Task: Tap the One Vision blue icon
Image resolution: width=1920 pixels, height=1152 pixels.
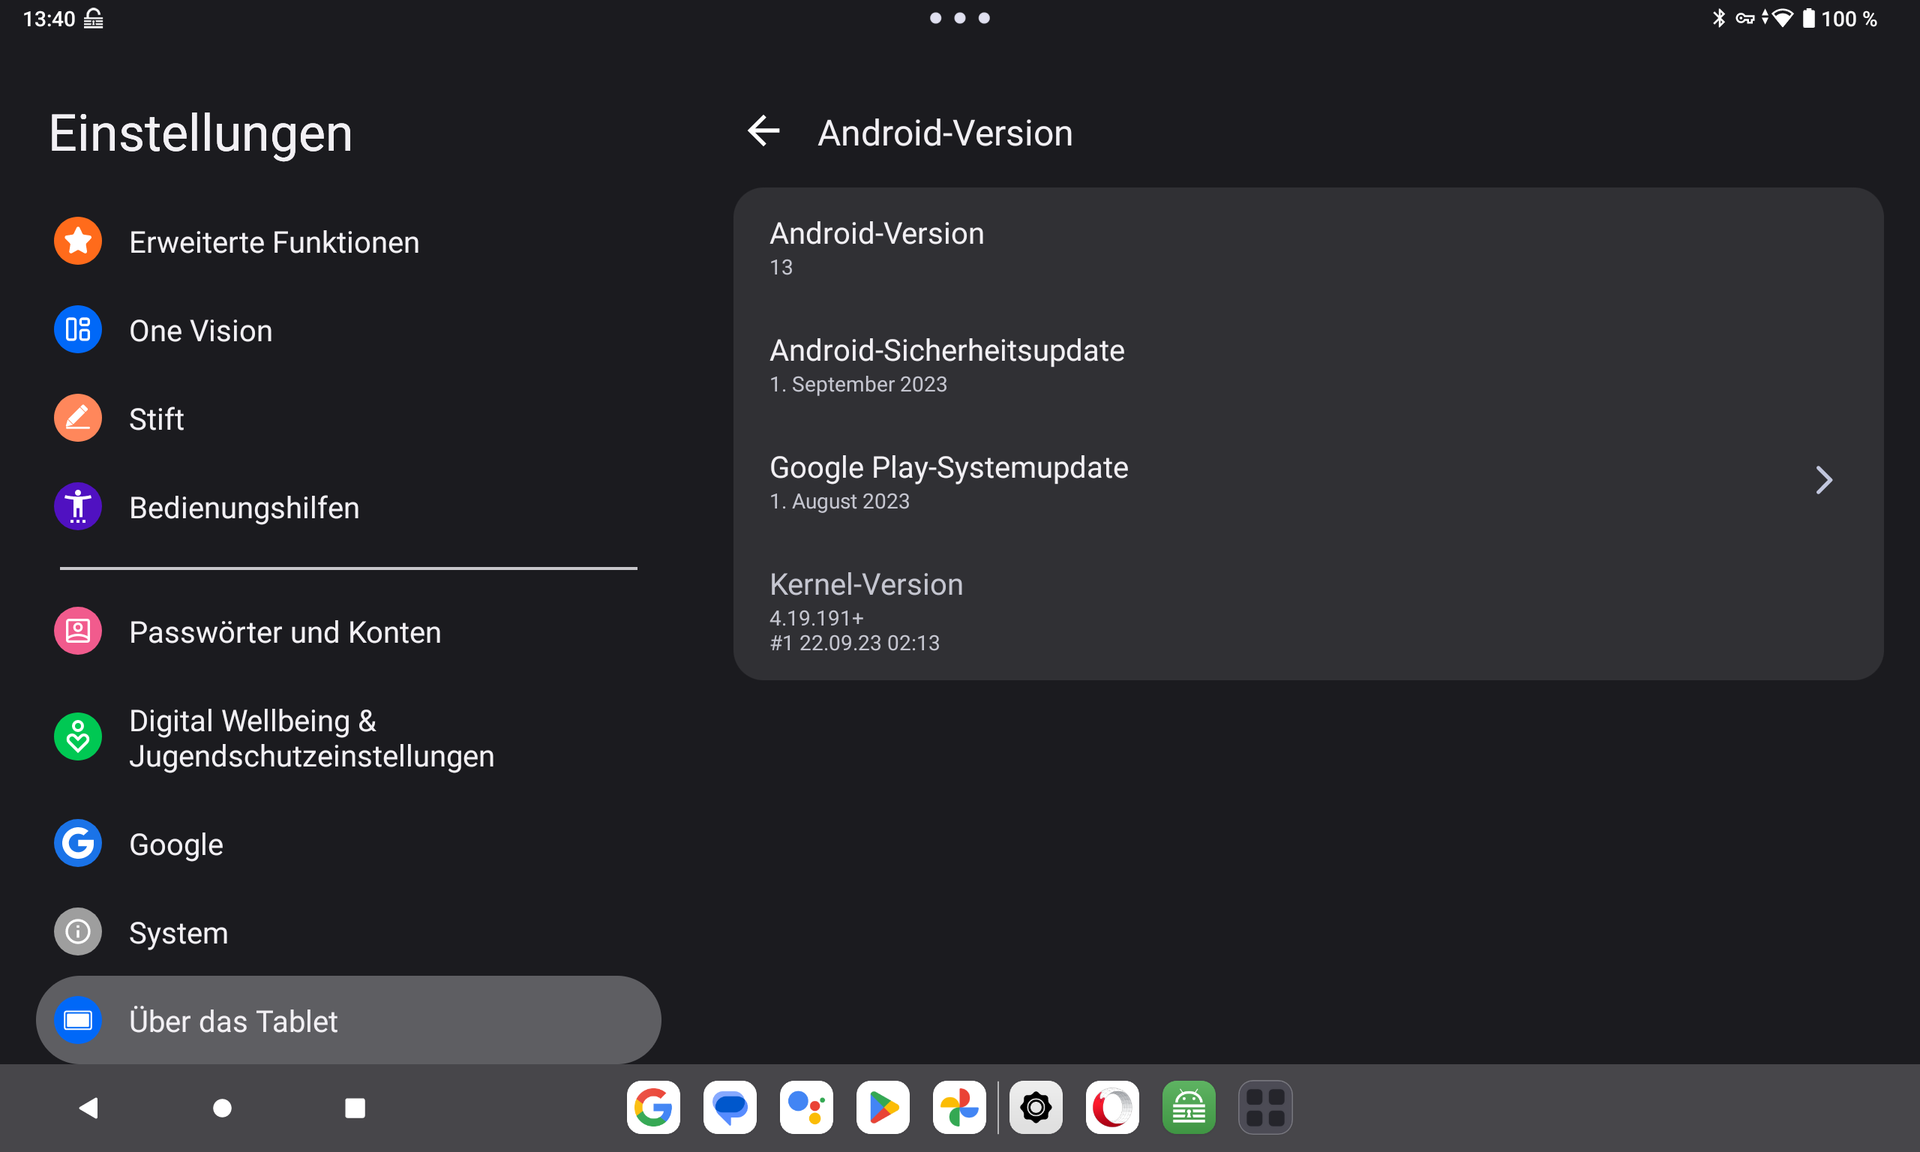Action: tap(78, 330)
